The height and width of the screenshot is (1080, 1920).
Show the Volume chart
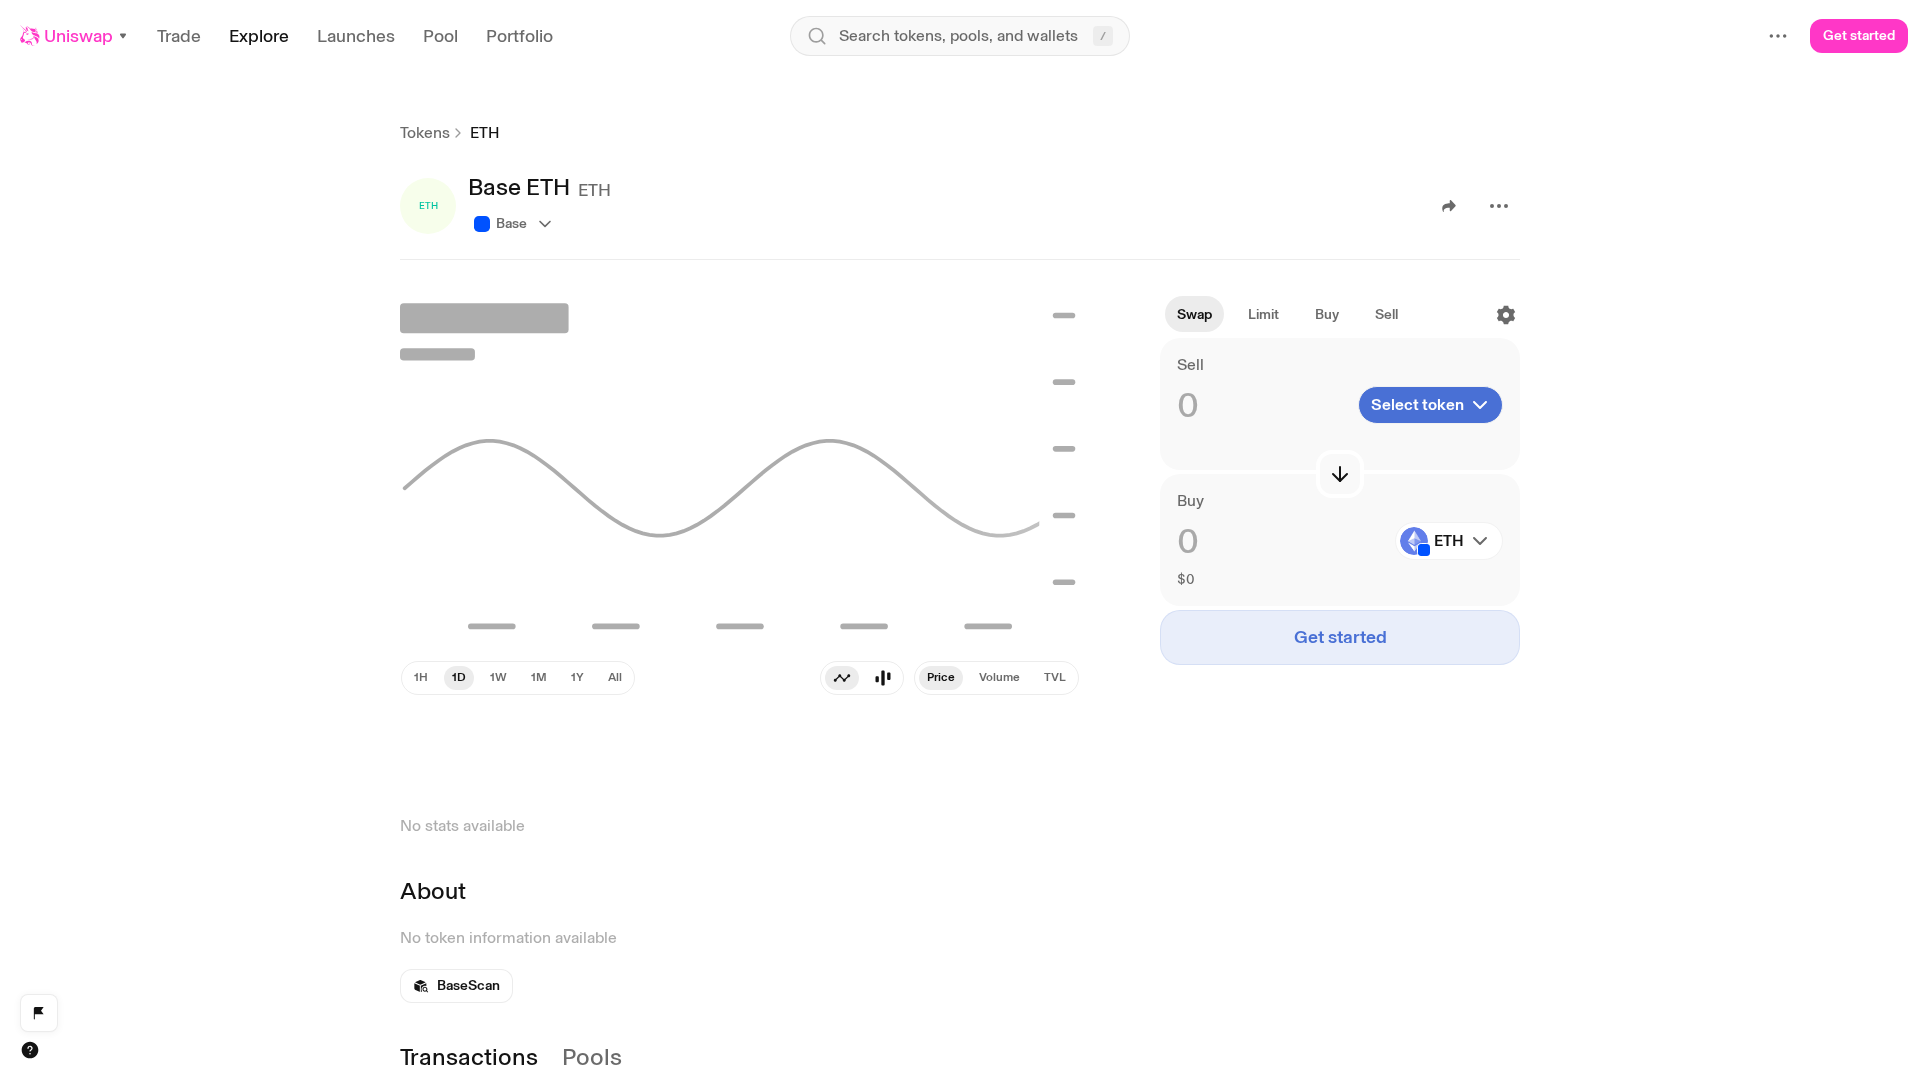[x=999, y=678]
